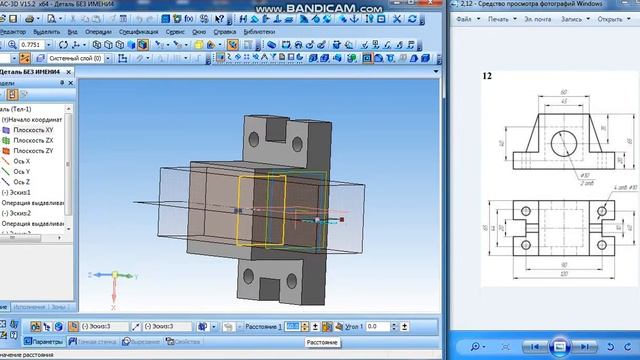
Task: Select Wireframe display mode icon
Action: pyautogui.click(x=97, y=44)
